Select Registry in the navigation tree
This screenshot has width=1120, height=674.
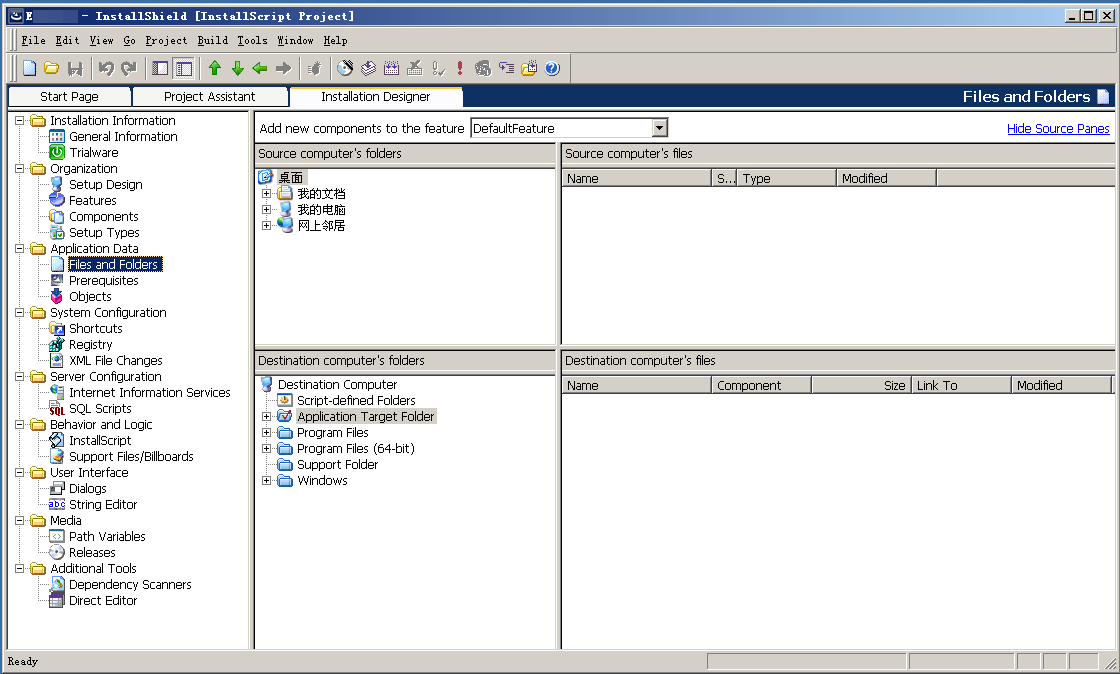tap(90, 345)
